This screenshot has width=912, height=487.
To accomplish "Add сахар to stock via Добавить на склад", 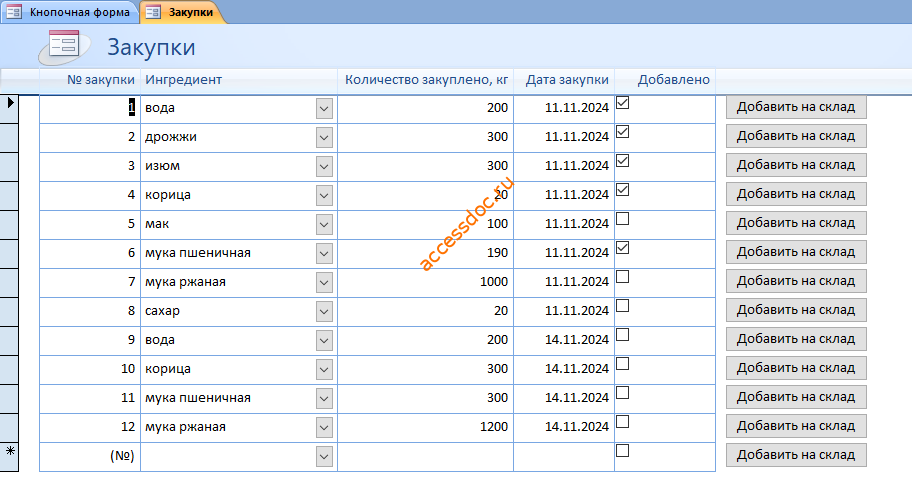I will tap(796, 310).
